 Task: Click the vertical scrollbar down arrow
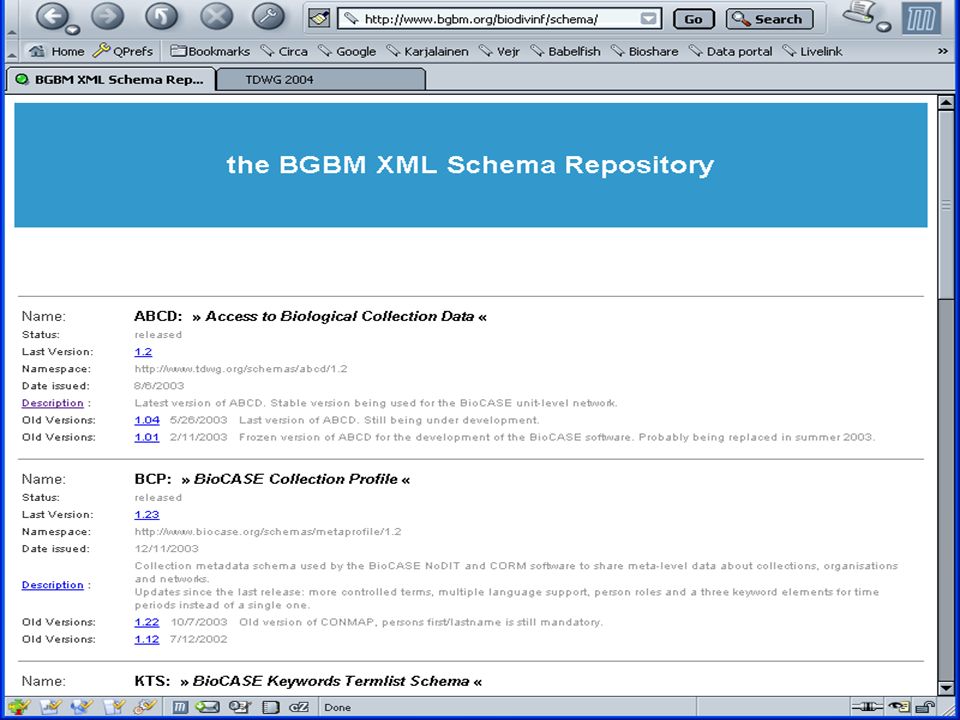946,688
